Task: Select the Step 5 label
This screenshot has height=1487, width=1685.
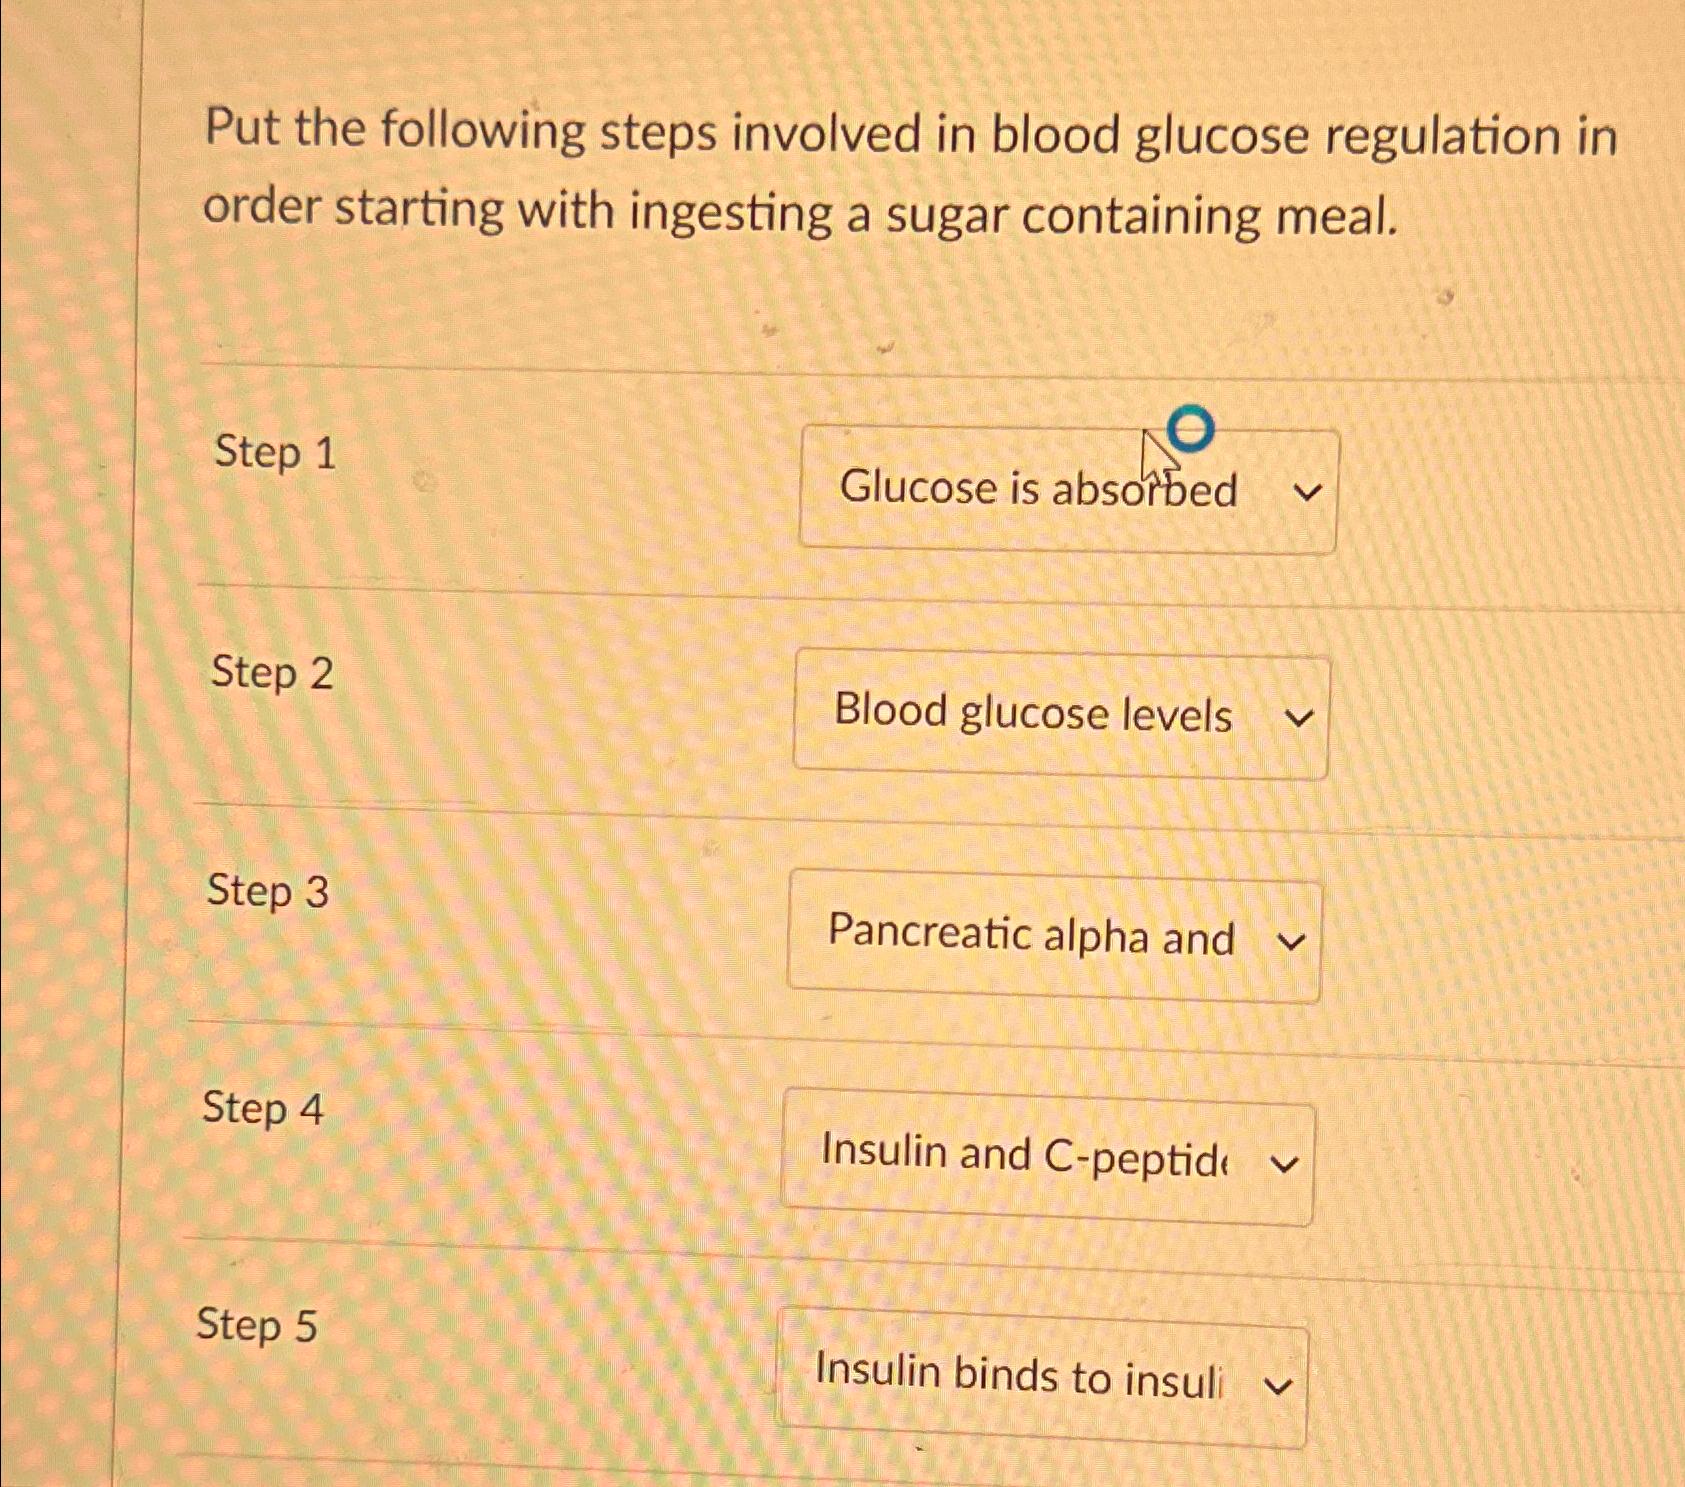Action: [x=256, y=1327]
